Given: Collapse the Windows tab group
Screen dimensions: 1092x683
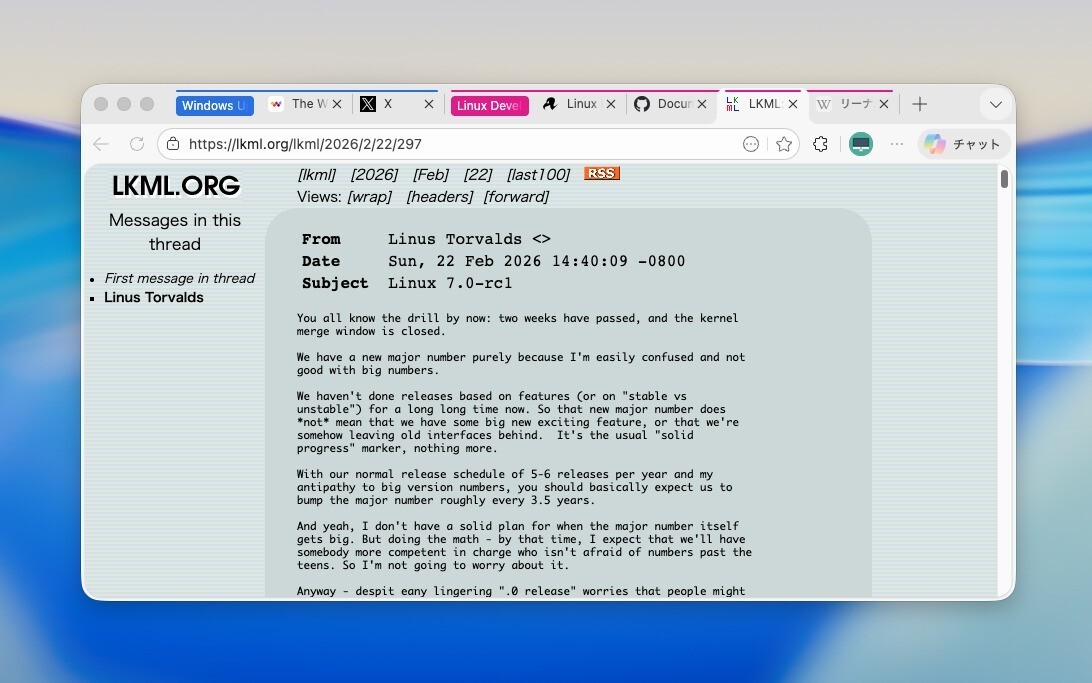Looking at the screenshot, I should tap(214, 105).
